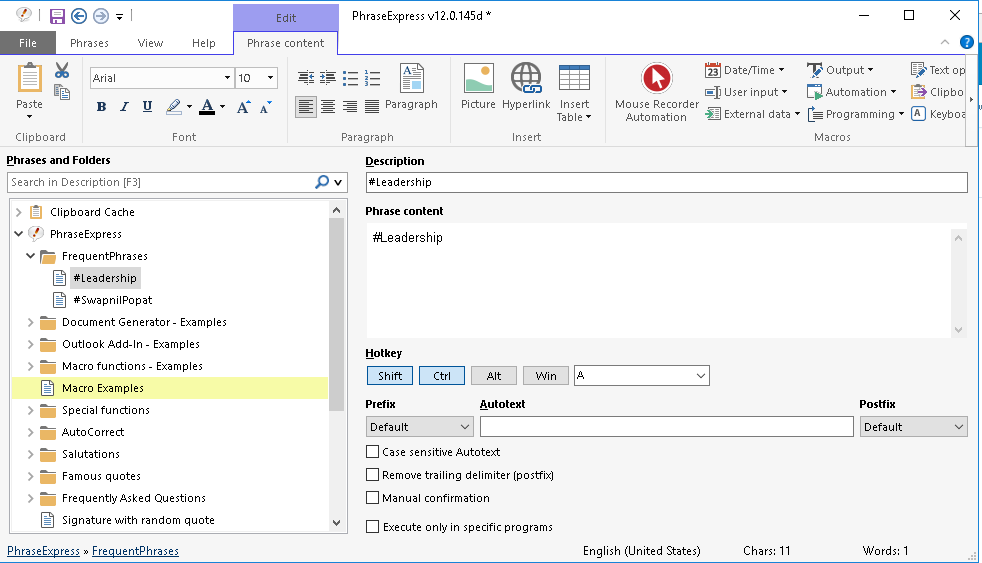Open the Automation macro menu

pyautogui.click(x=852, y=92)
